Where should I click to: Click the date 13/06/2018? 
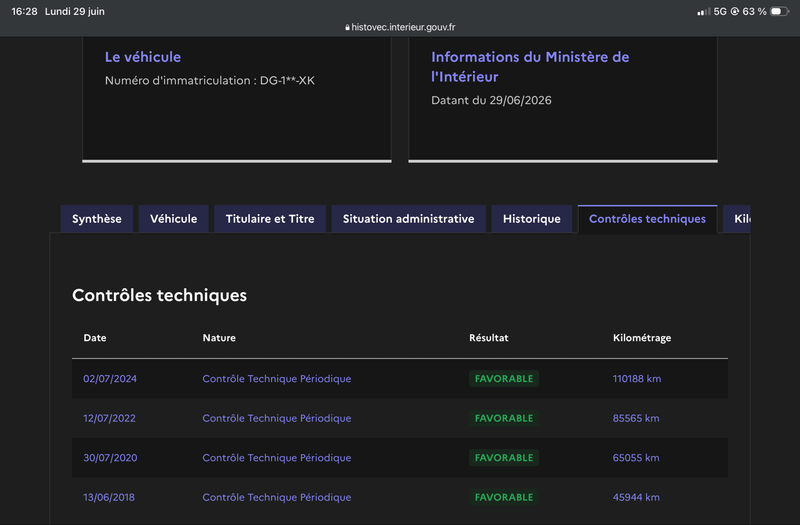pyautogui.click(x=109, y=497)
